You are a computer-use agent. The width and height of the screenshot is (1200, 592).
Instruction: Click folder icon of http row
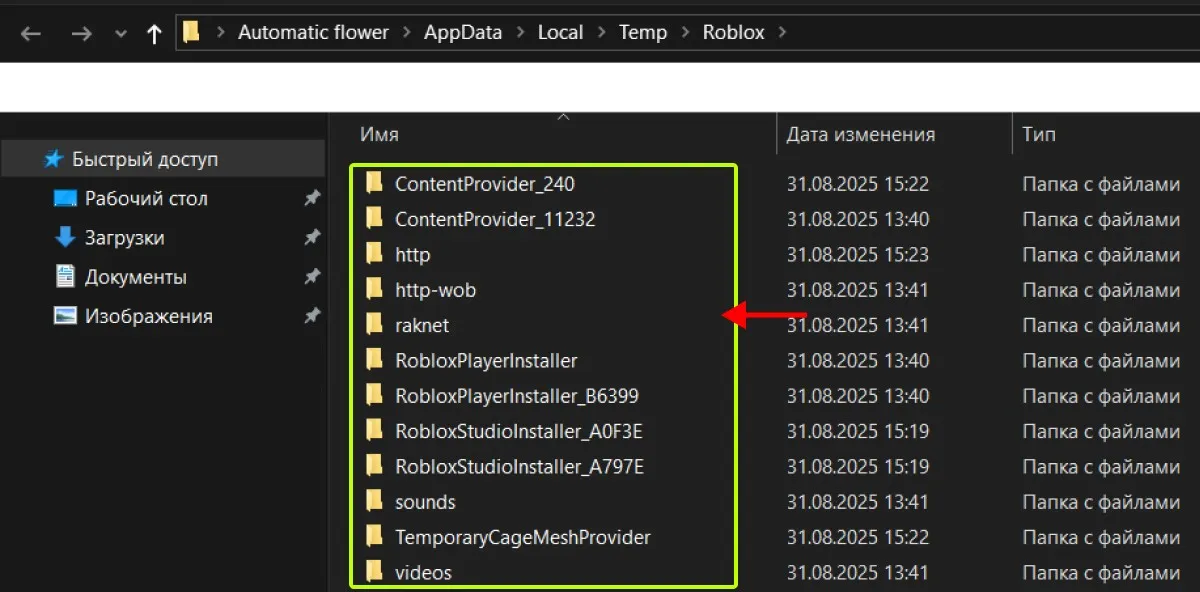(x=374, y=254)
